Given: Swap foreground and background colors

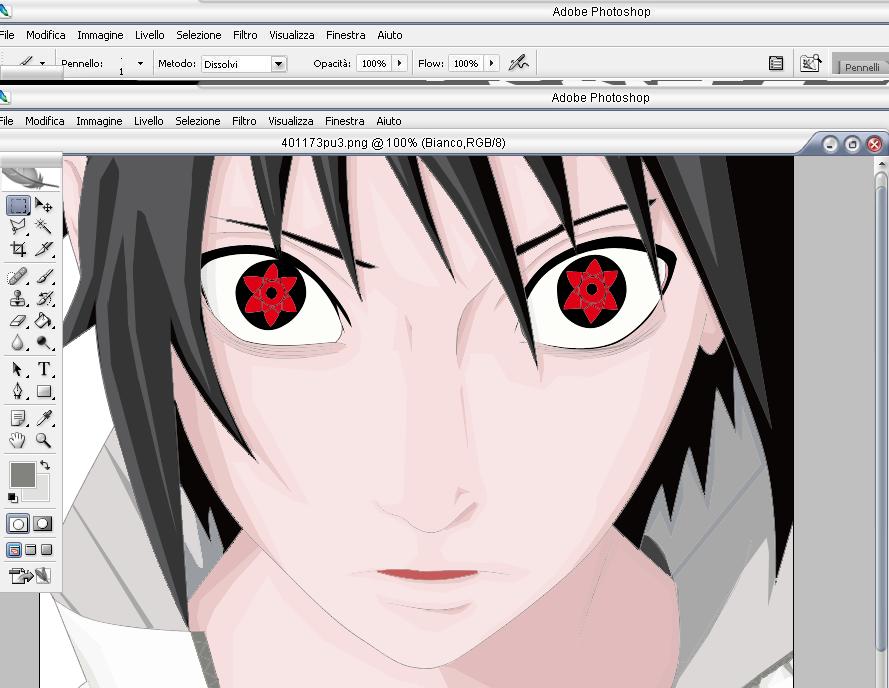Looking at the screenshot, I should coord(45,466).
